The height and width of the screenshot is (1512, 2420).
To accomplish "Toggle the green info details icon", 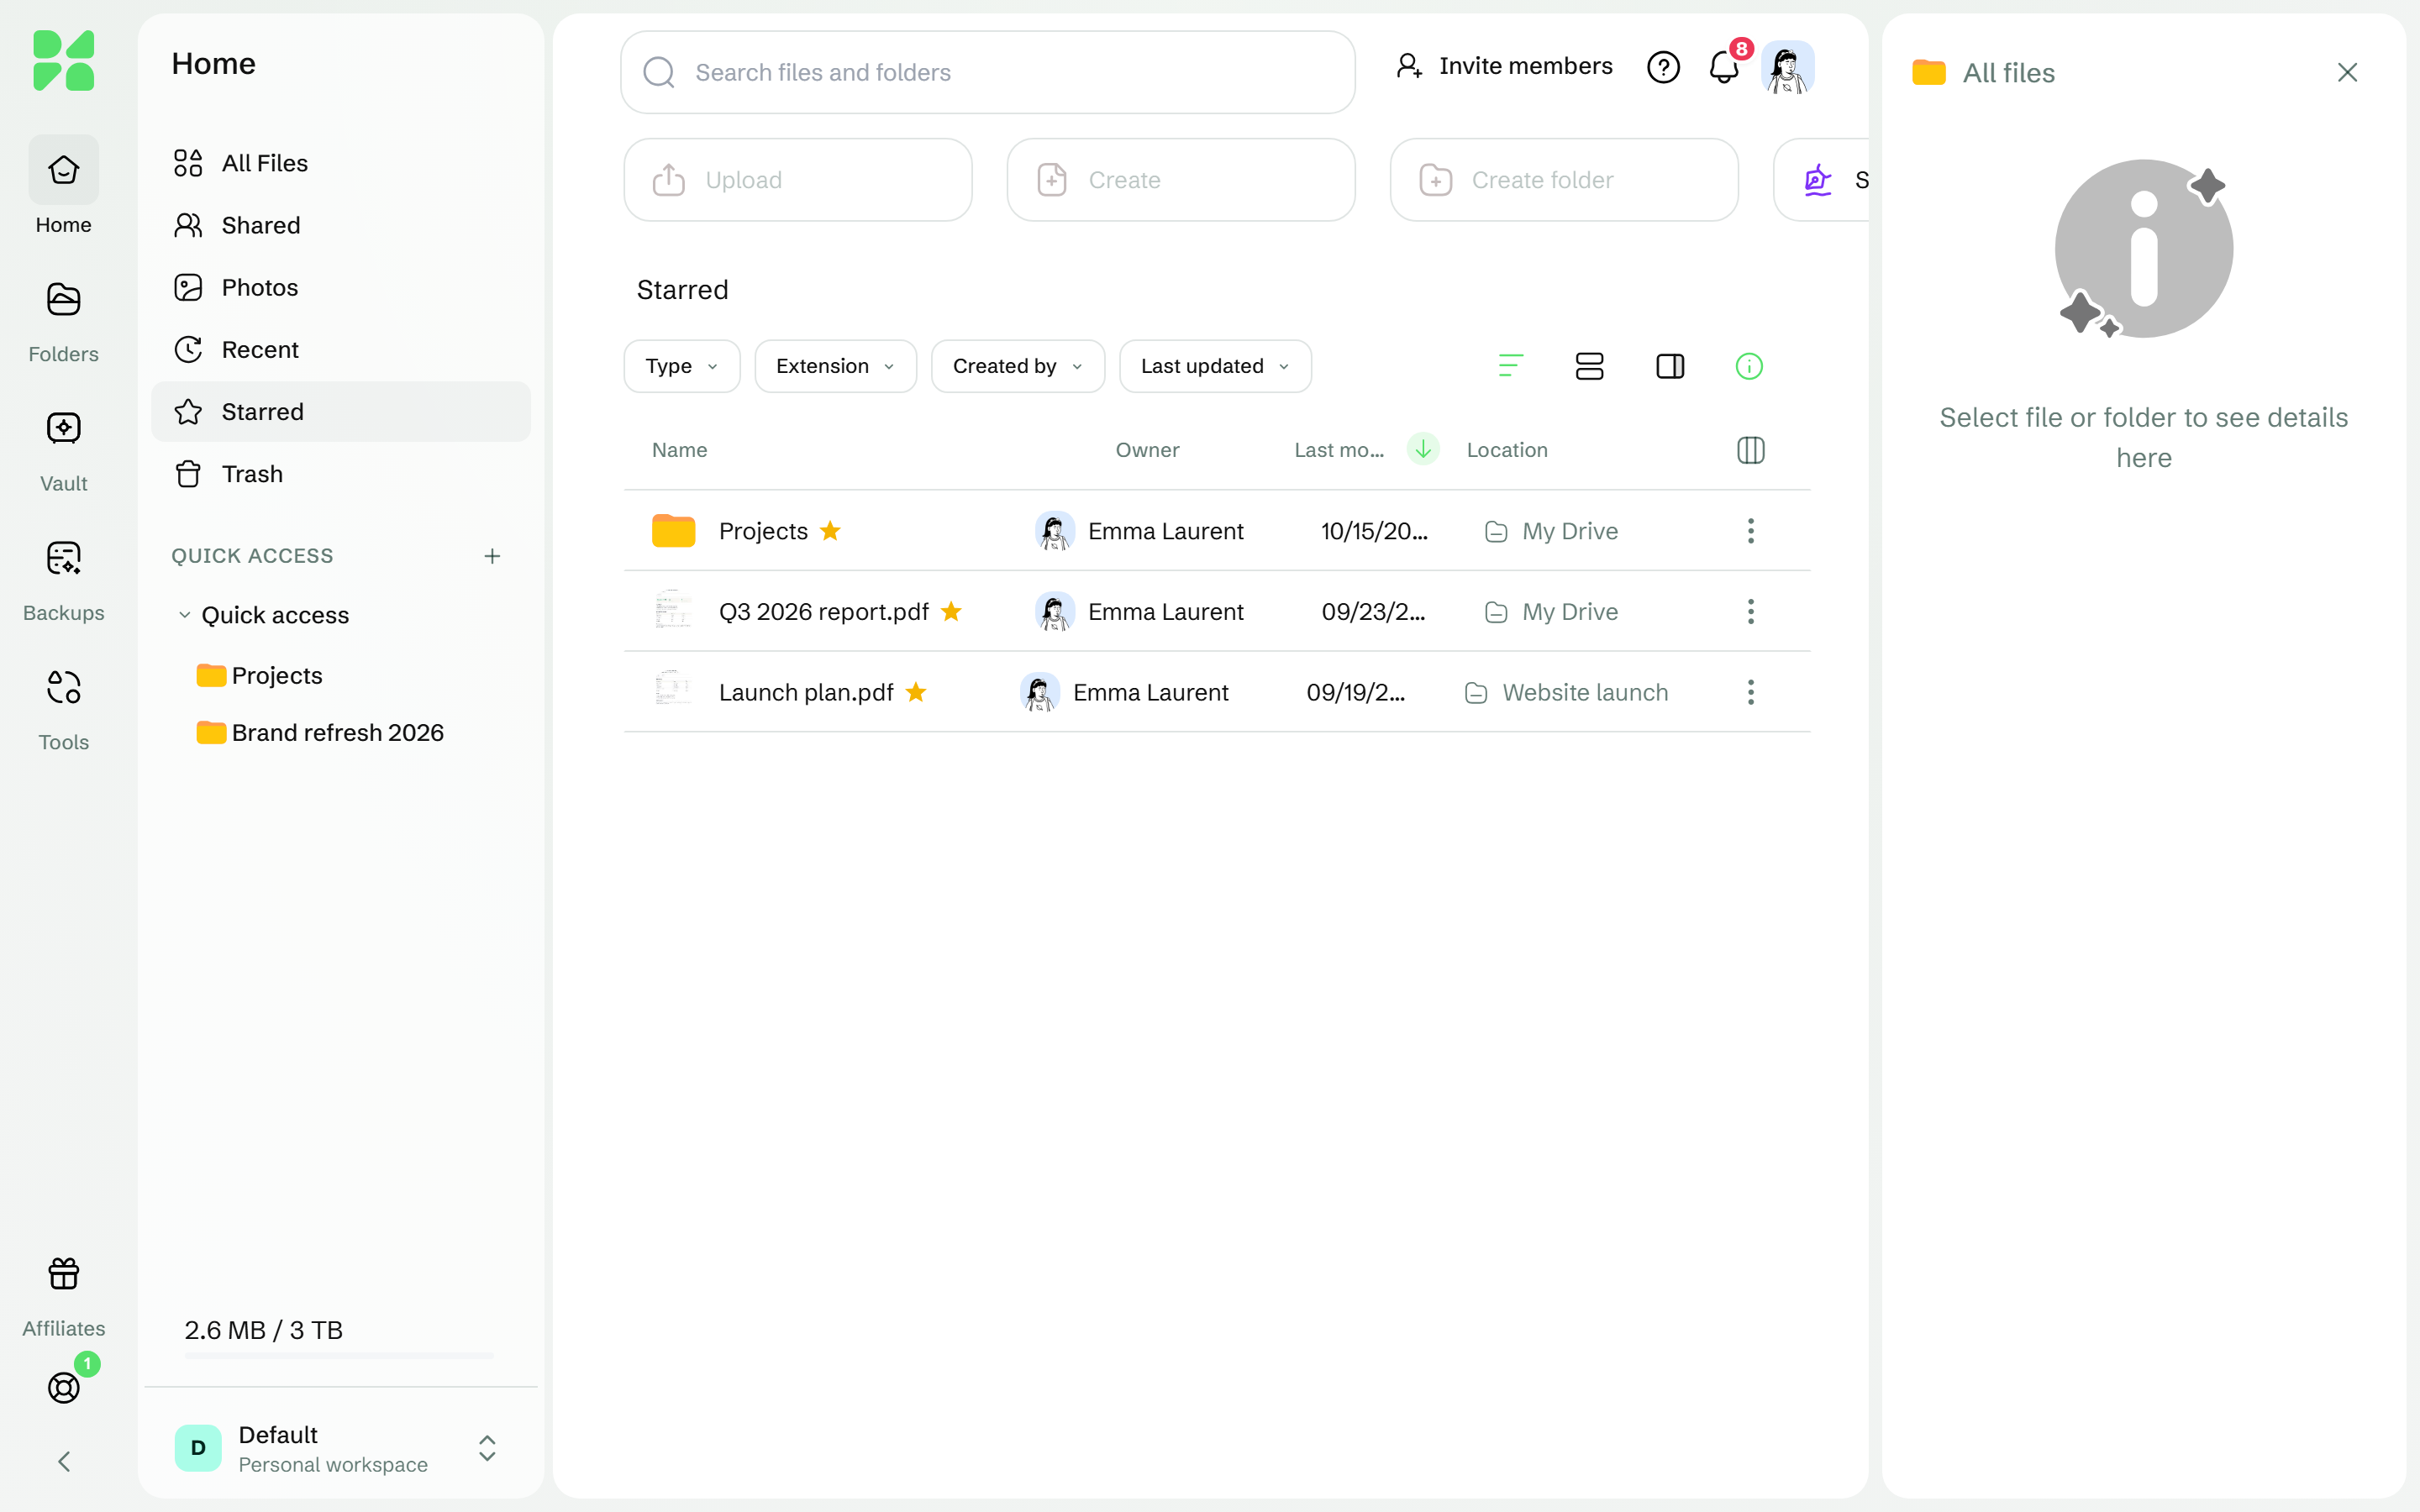I will pos(1749,366).
